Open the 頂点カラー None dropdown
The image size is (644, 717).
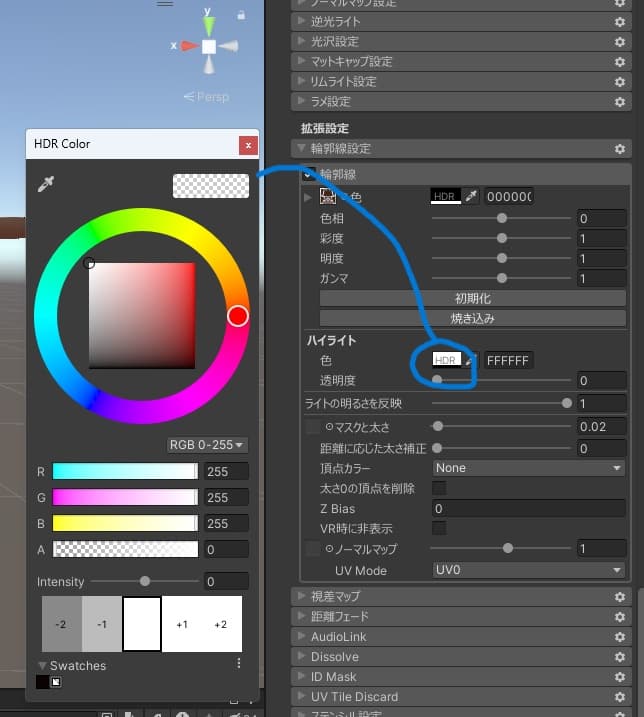click(x=528, y=468)
